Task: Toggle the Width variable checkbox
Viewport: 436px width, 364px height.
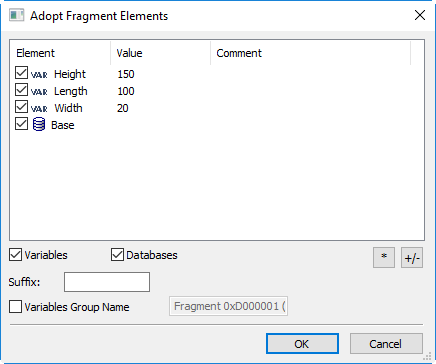Action: [21, 107]
